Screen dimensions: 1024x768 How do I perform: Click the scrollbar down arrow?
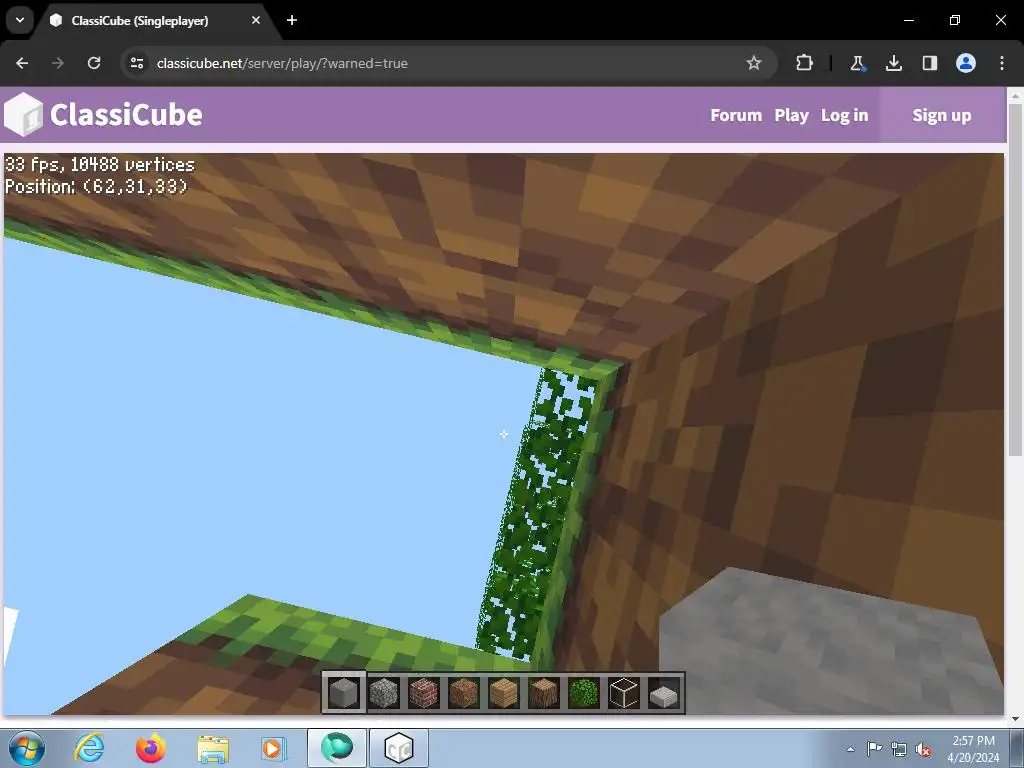tap(1015, 719)
